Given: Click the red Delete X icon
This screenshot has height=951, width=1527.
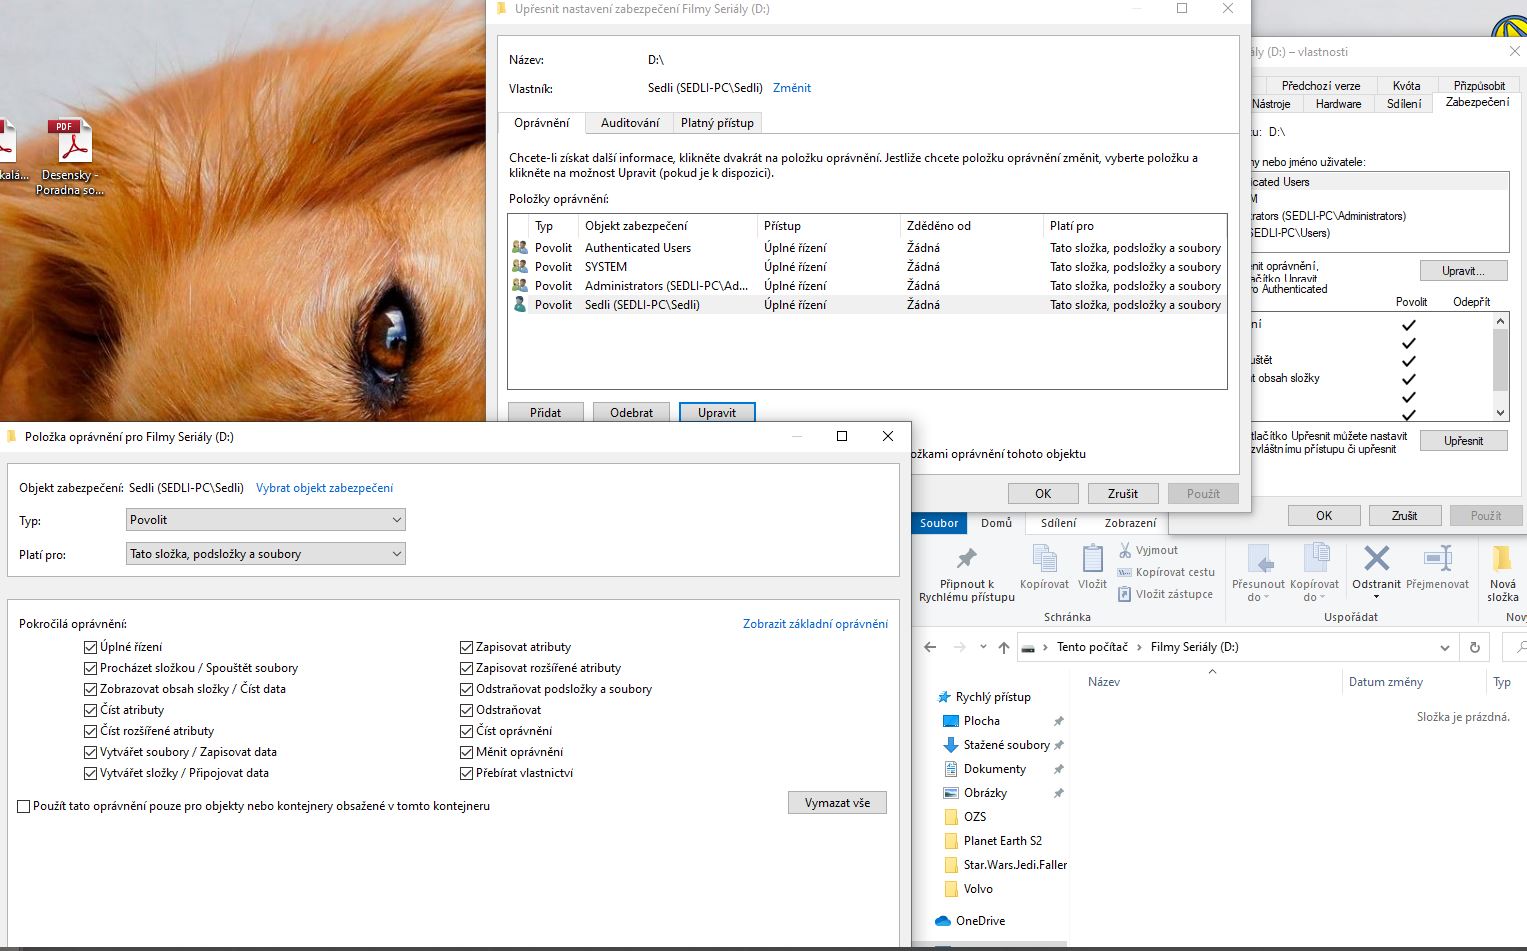Looking at the screenshot, I should pos(1376,558).
